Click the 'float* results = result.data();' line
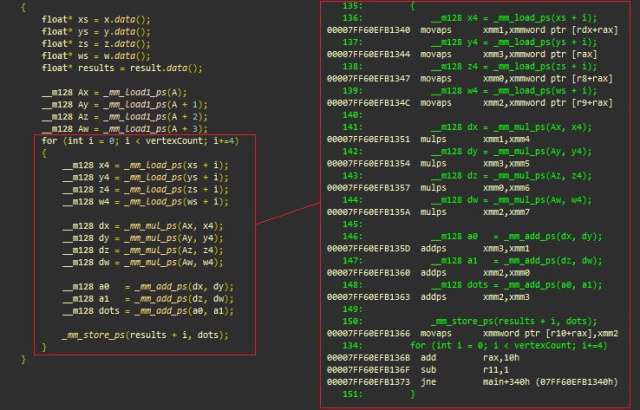 122,68
